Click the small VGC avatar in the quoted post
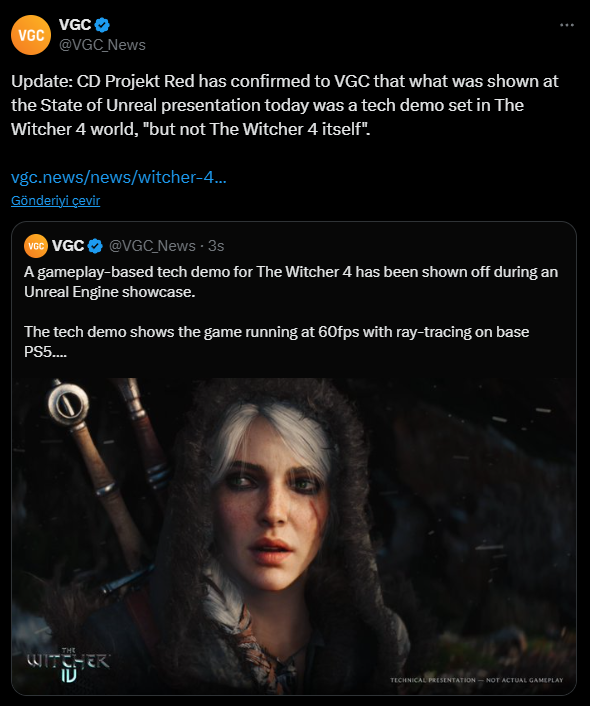 36,246
